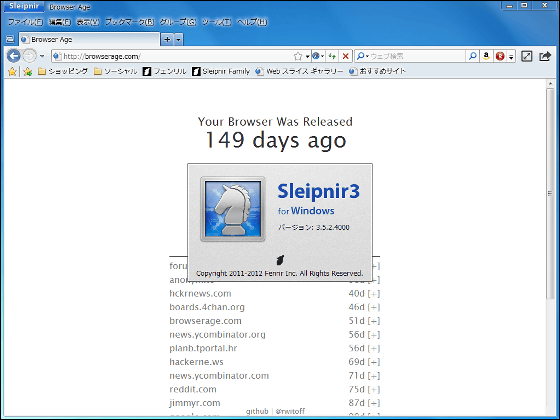Open the tab list icon left of tabs
The image size is (560, 420).
tap(10, 39)
